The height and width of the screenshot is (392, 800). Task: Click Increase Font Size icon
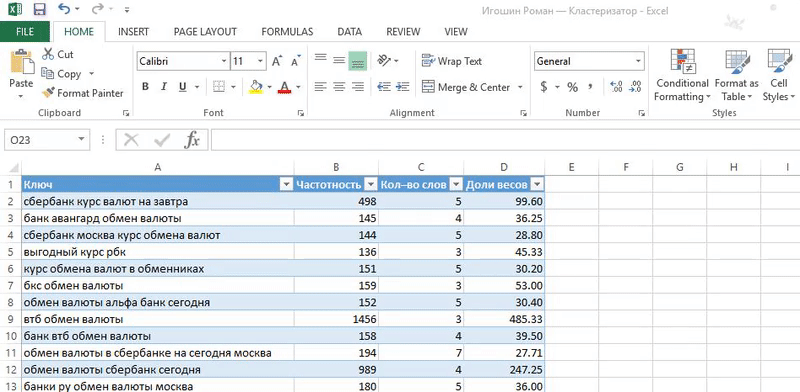point(277,61)
